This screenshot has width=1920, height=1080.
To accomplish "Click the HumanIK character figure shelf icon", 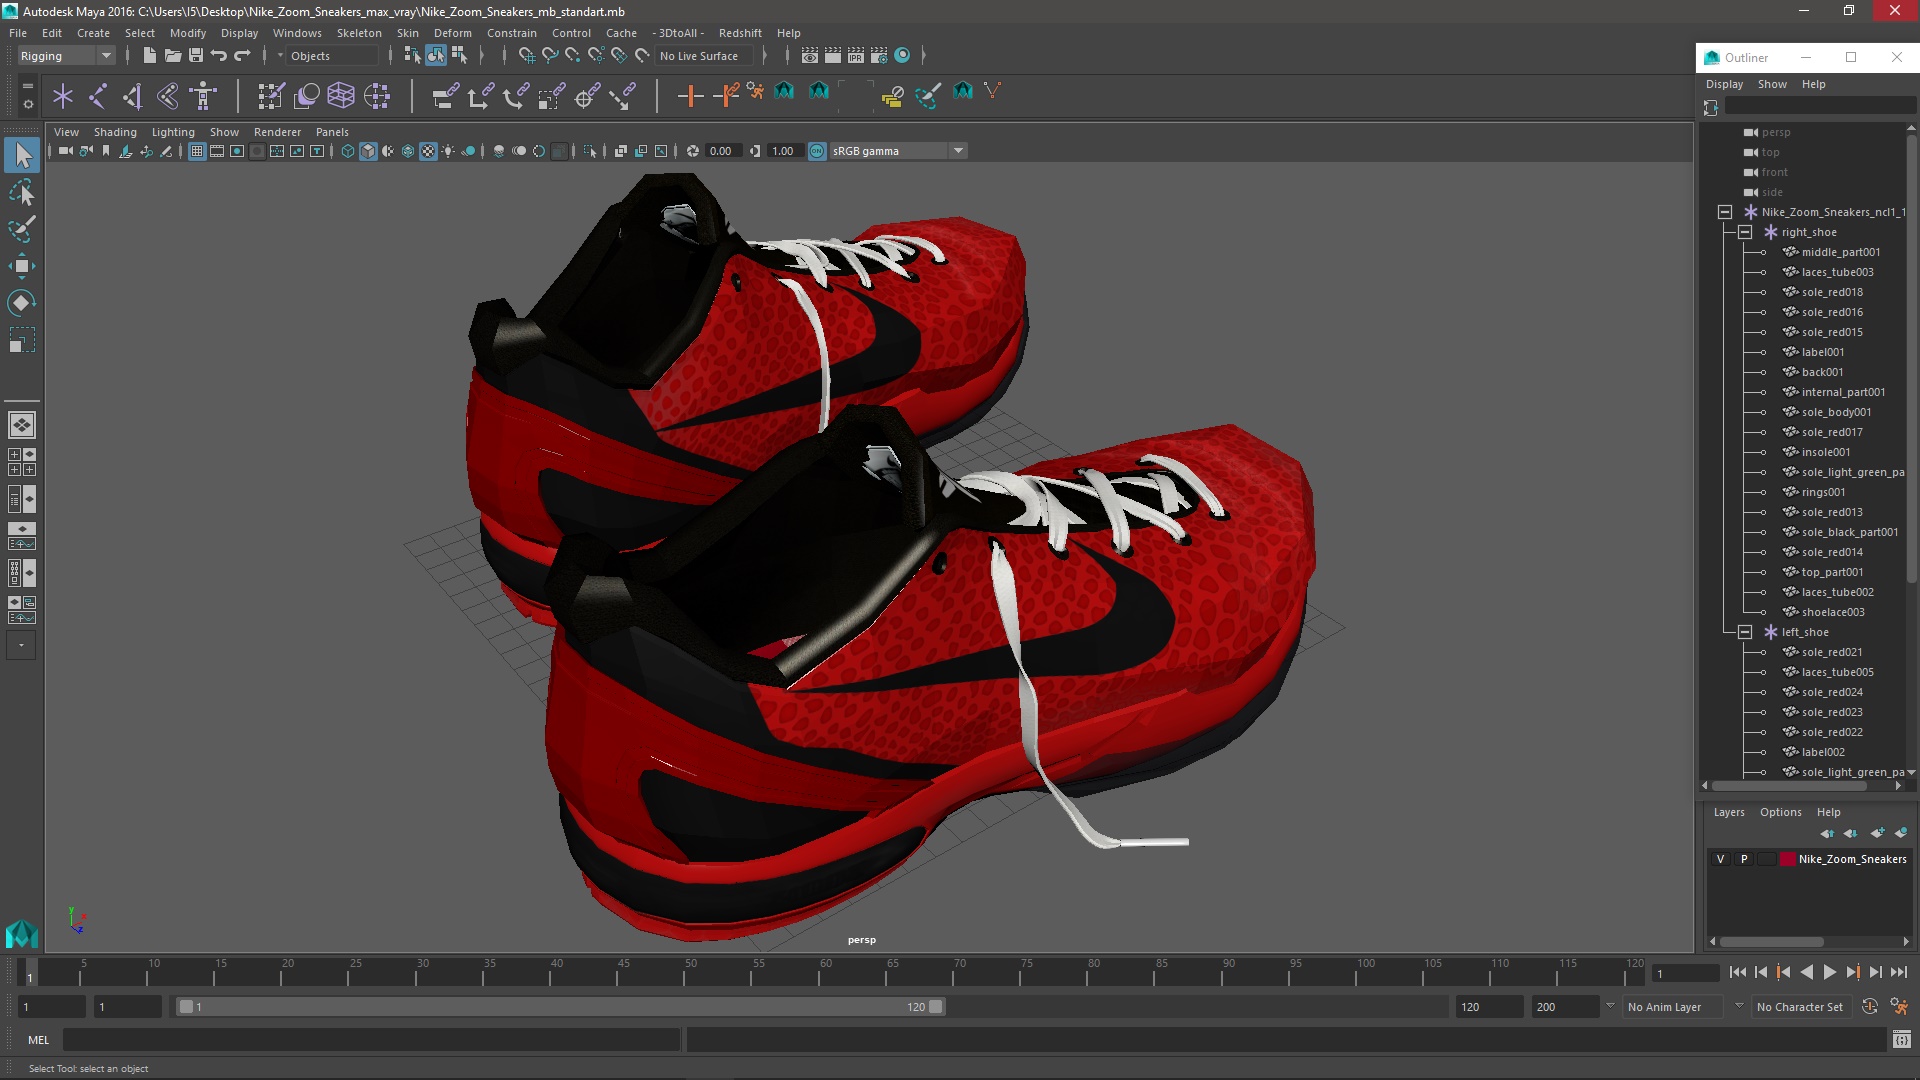I will point(203,96).
